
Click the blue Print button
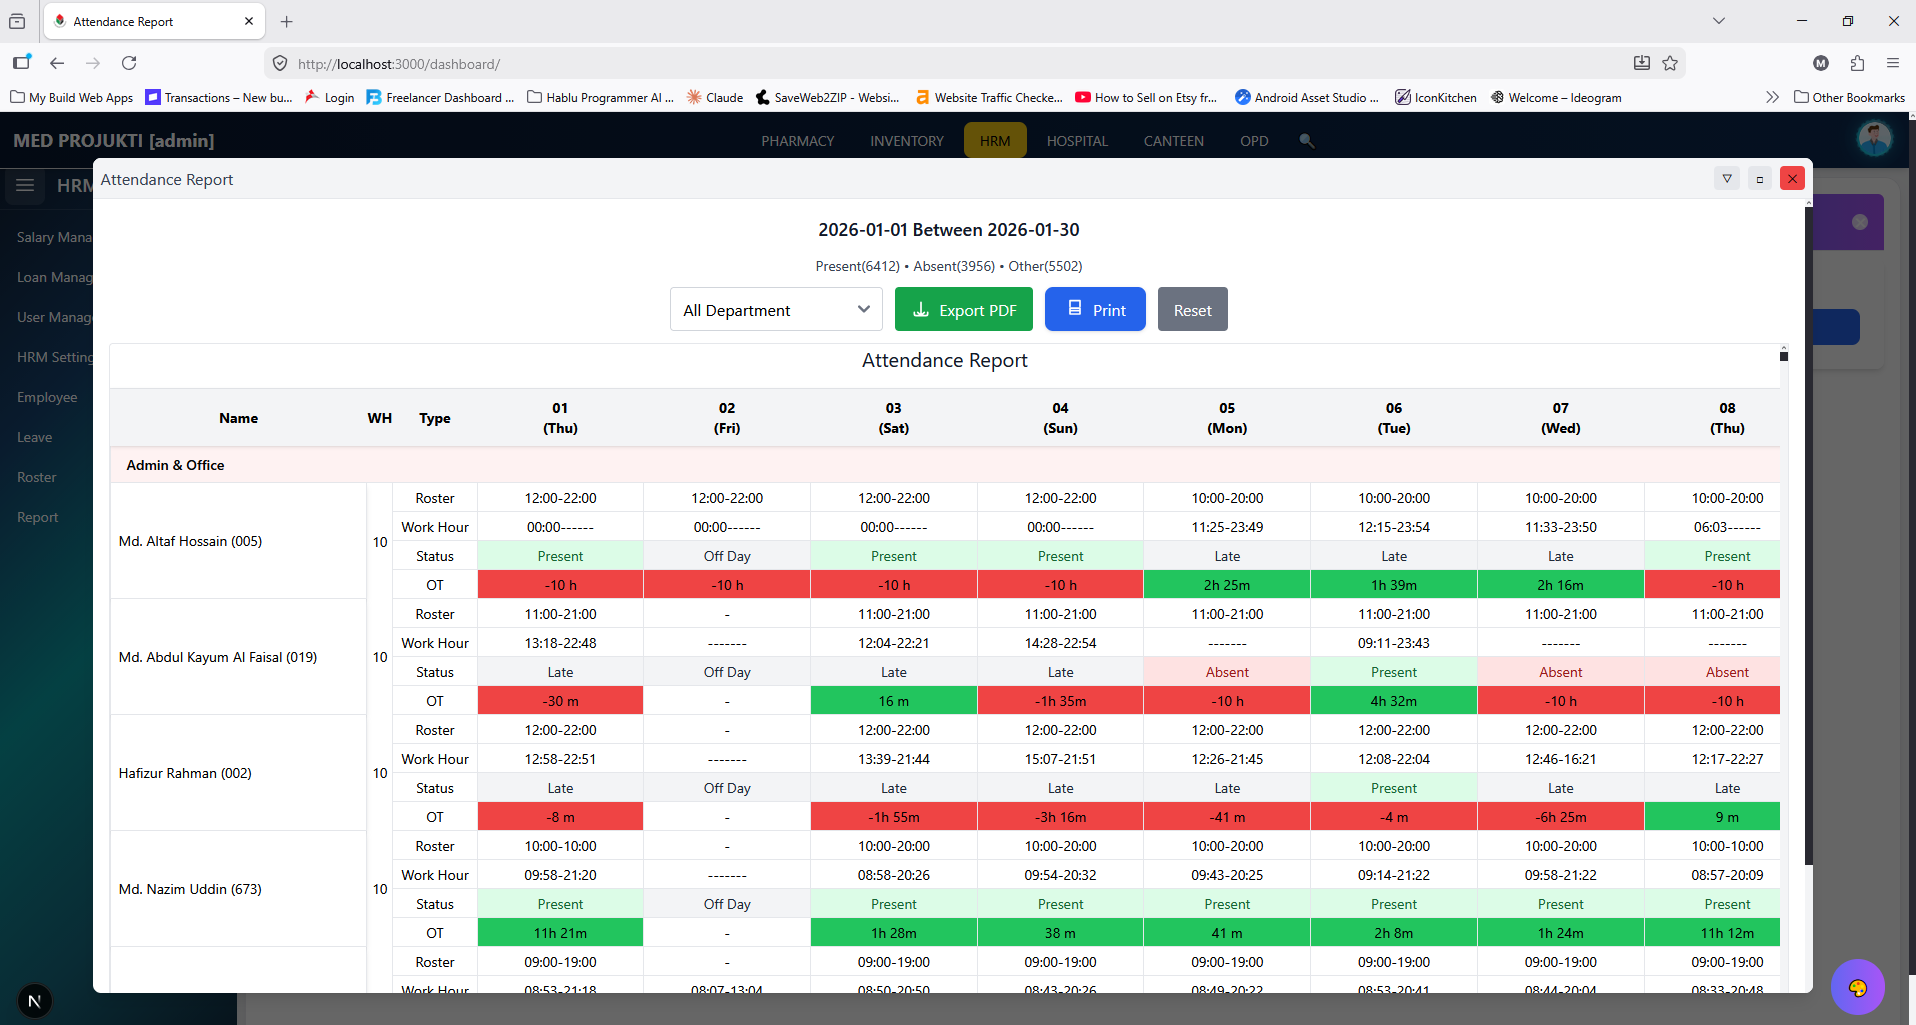click(1095, 310)
